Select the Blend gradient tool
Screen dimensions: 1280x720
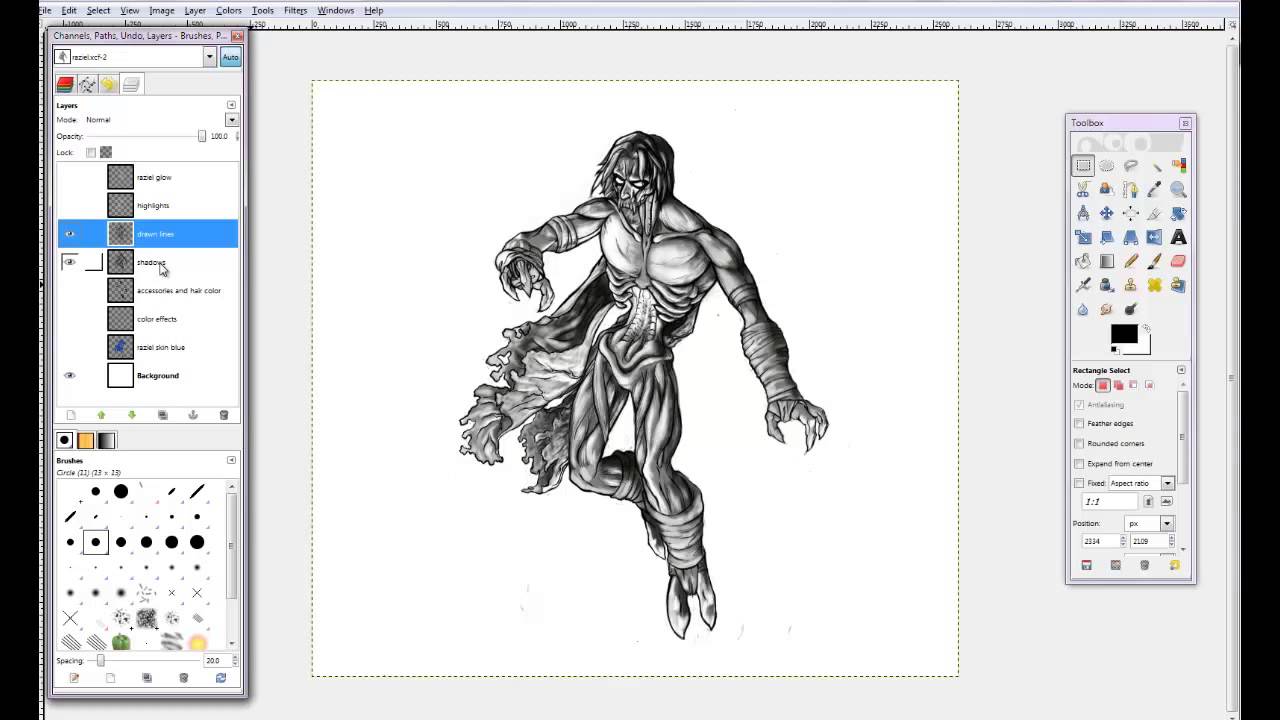click(1107, 261)
